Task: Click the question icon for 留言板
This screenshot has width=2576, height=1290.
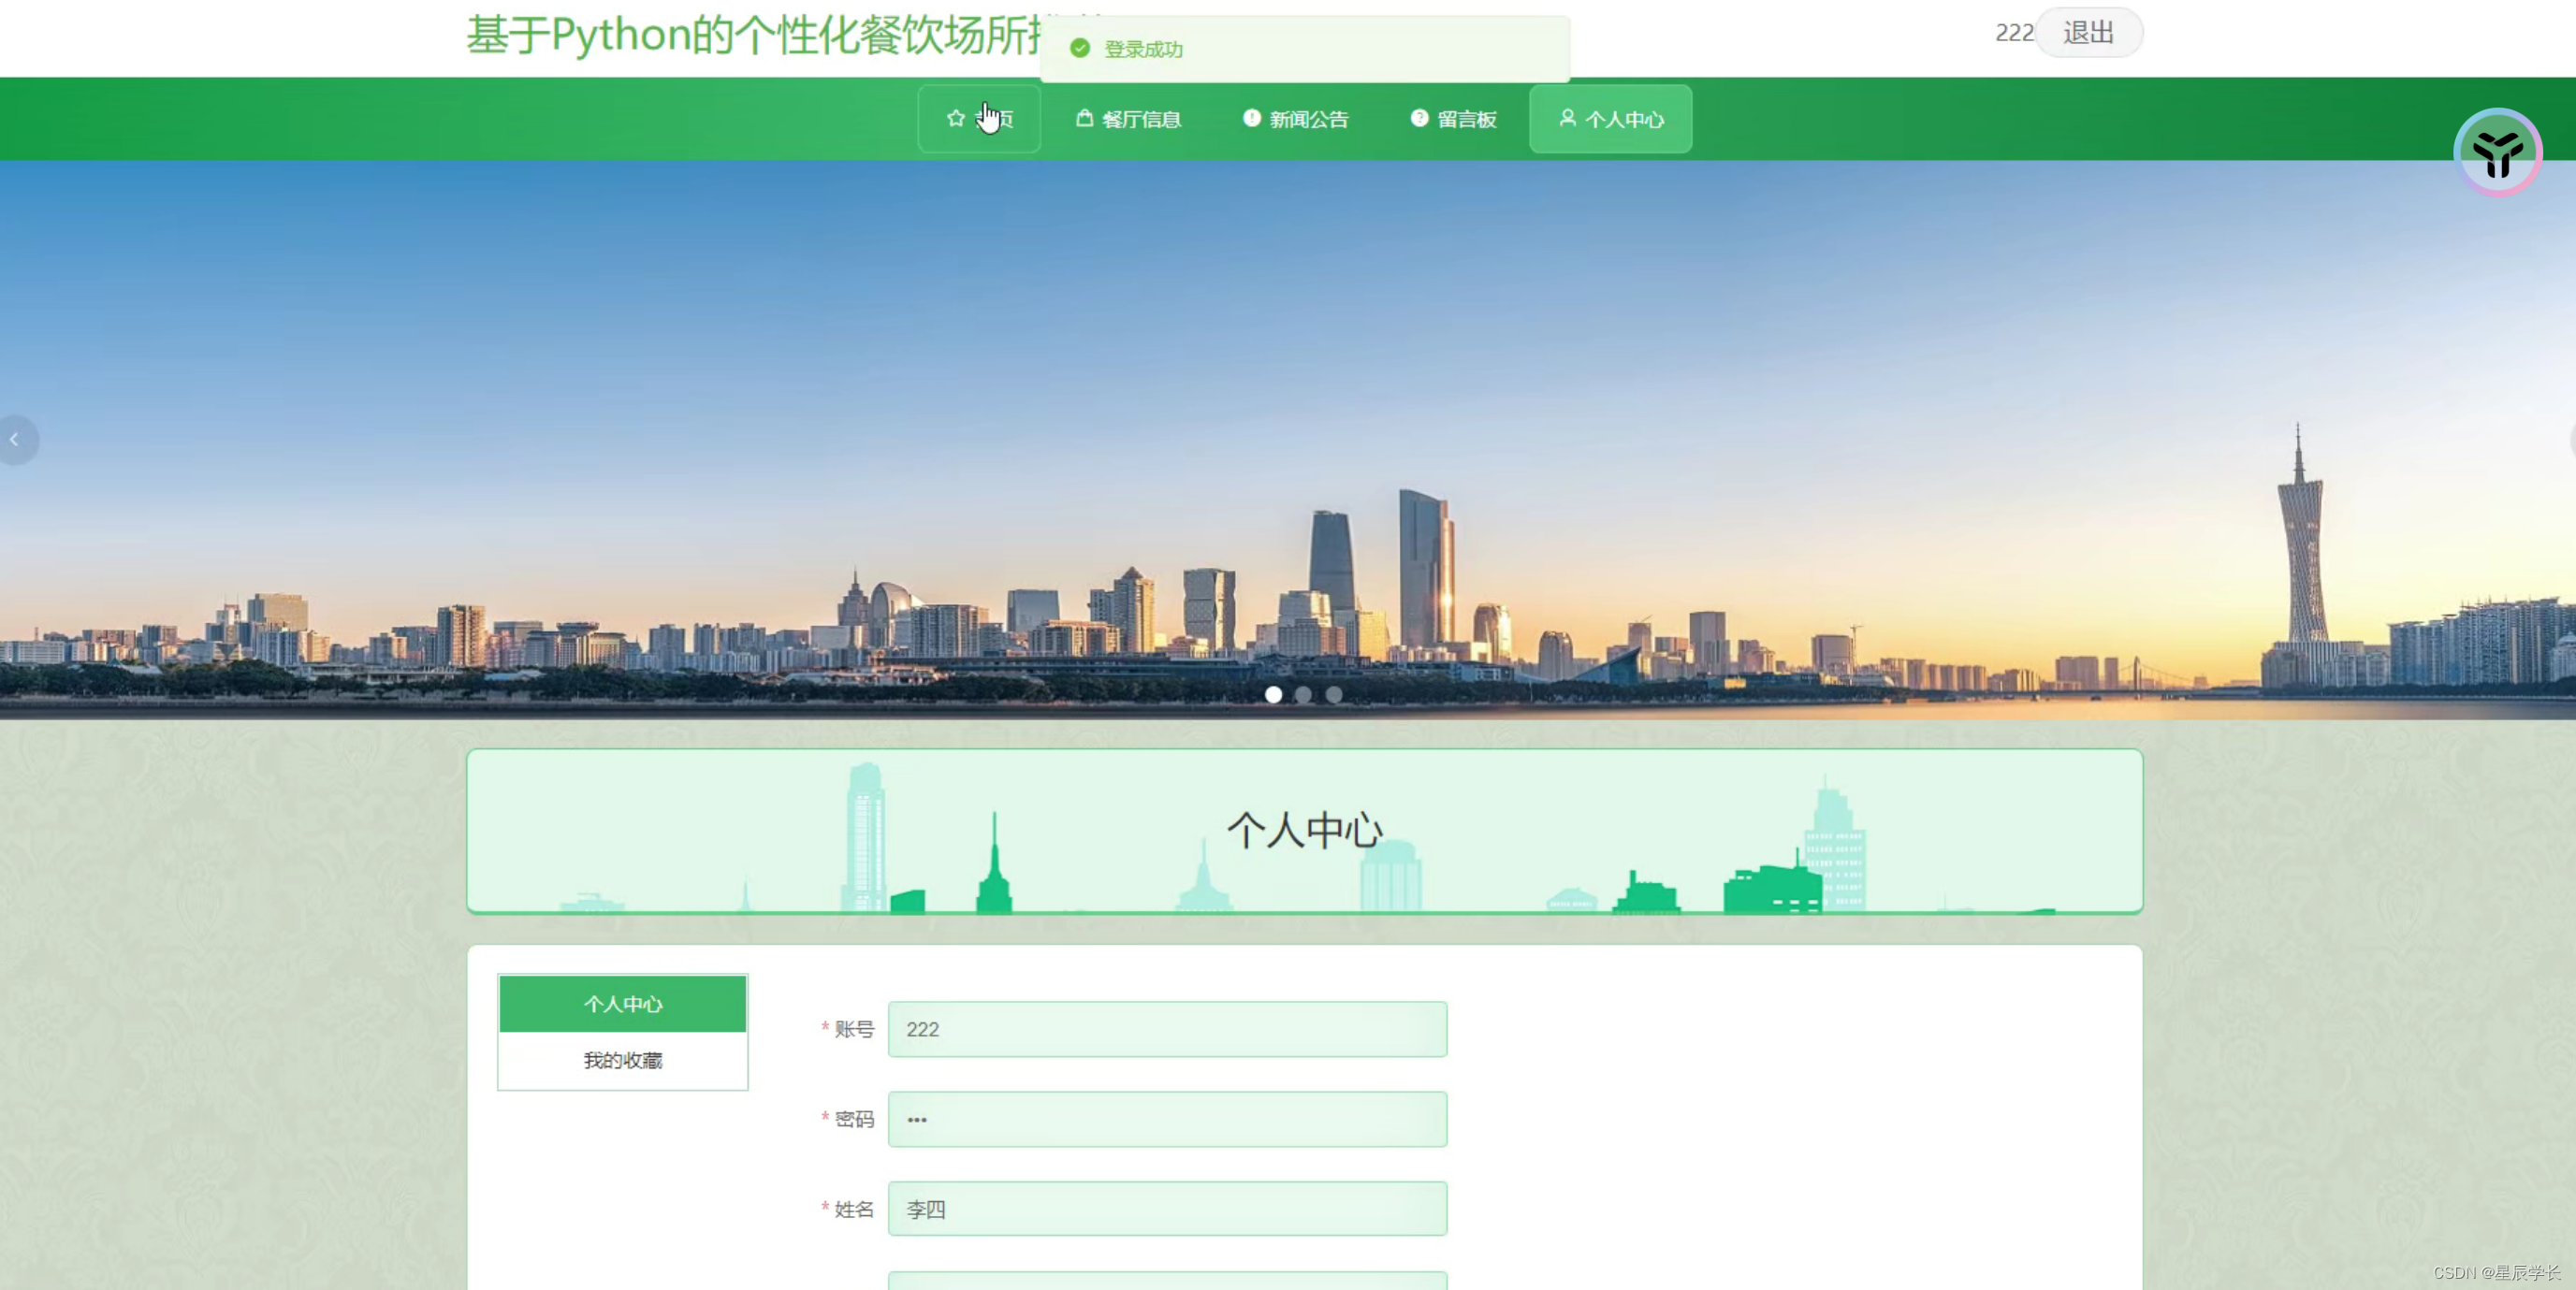Action: [x=1419, y=118]
